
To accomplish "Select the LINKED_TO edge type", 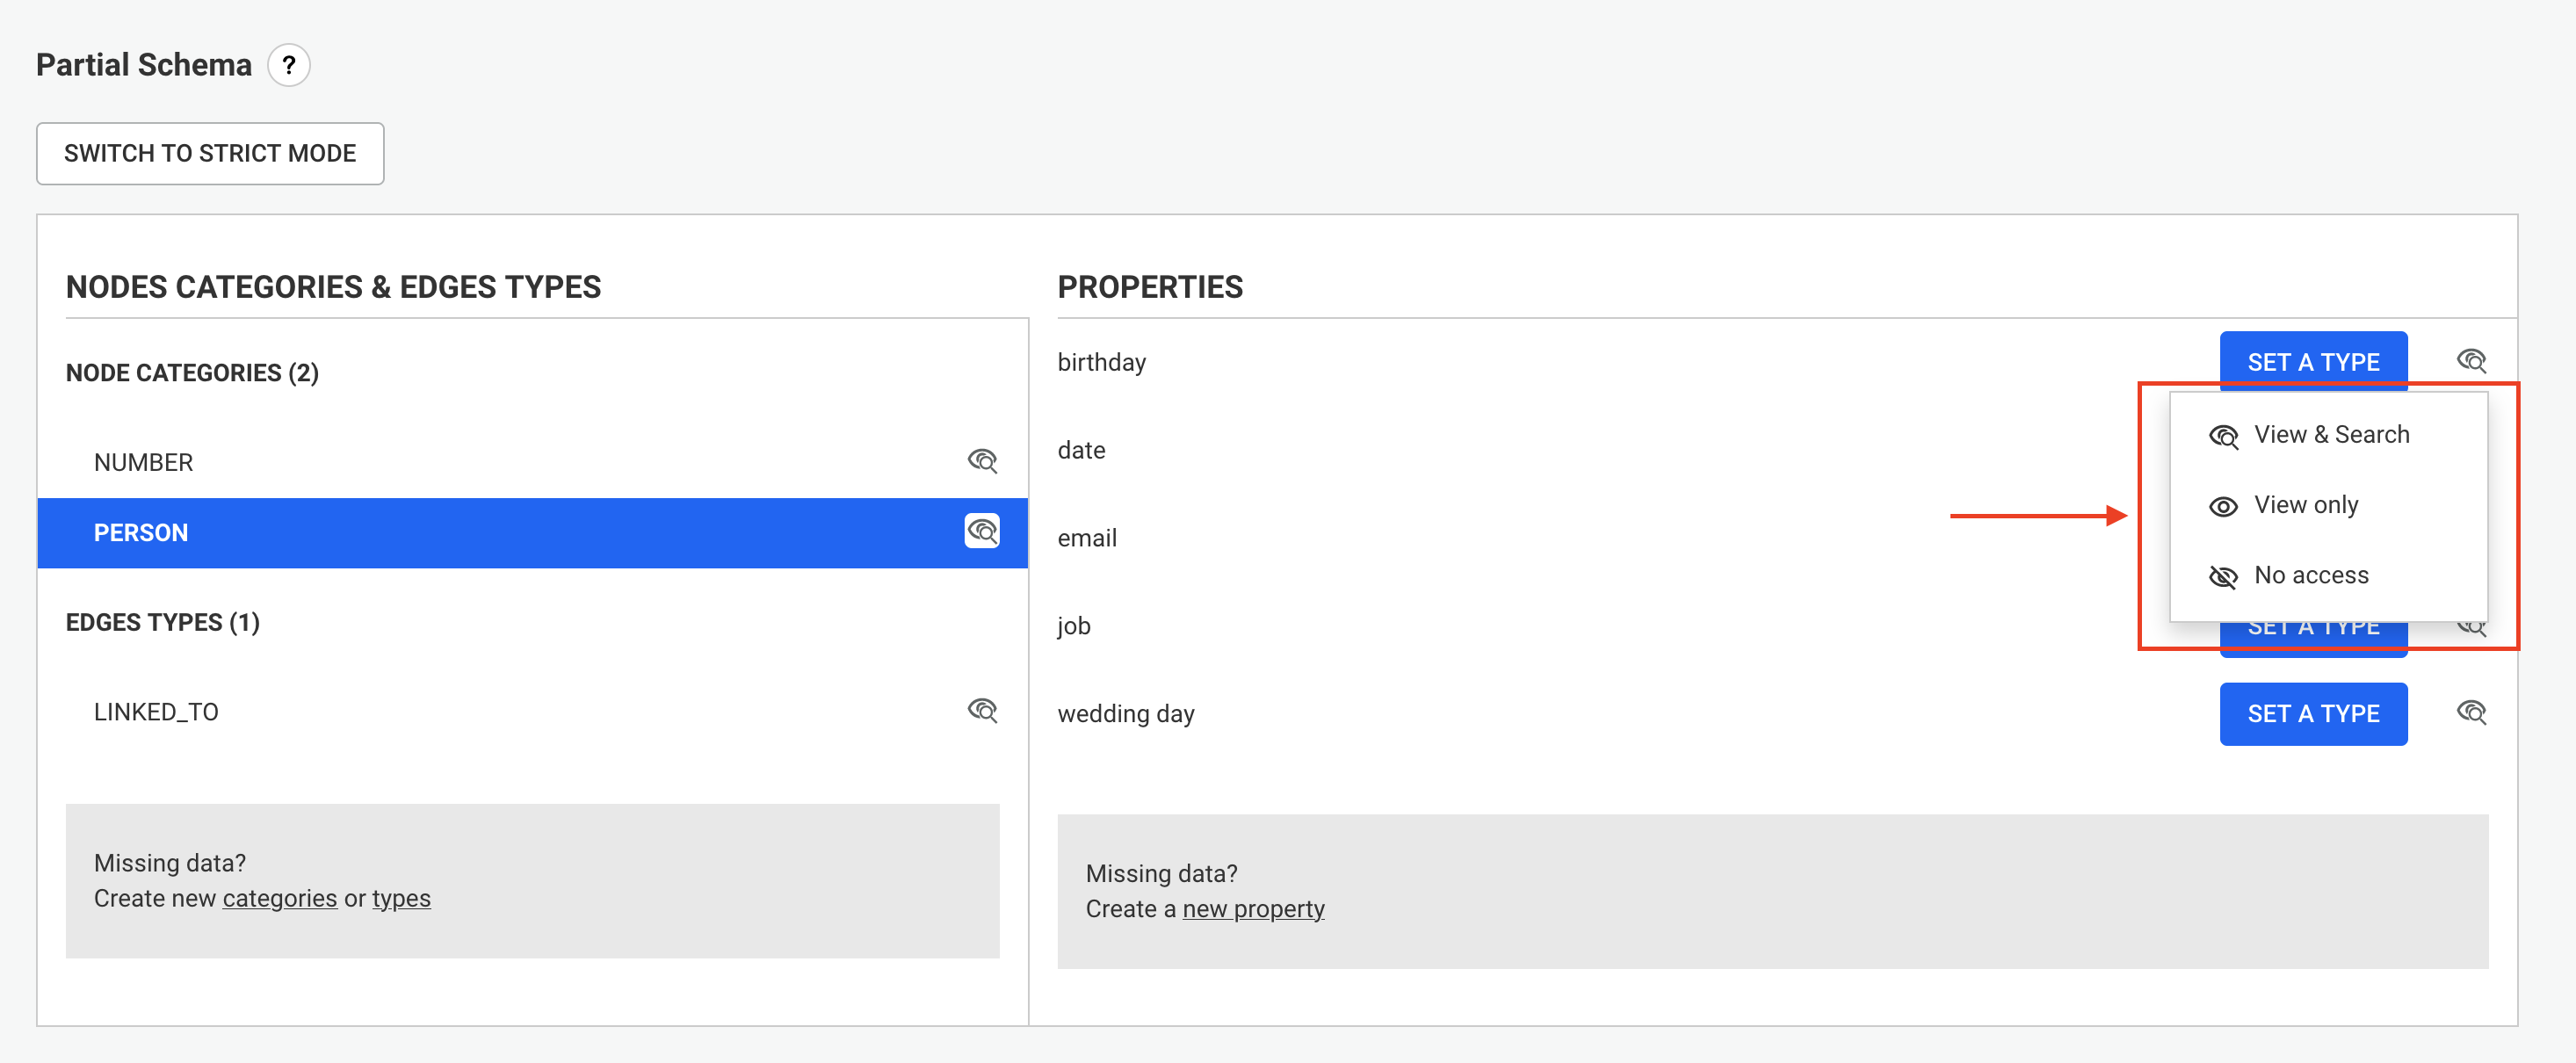I will coord(156,712).
